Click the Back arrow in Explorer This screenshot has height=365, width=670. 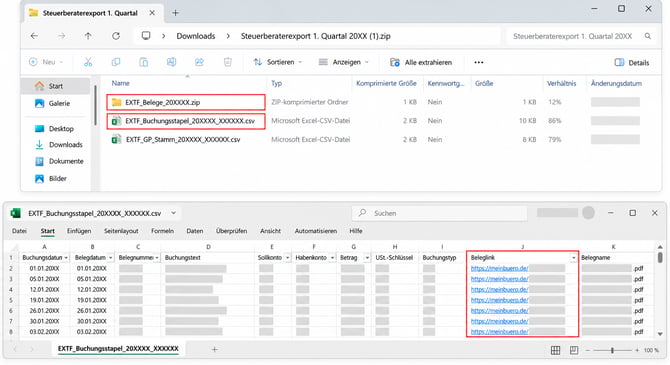(34, 36)
